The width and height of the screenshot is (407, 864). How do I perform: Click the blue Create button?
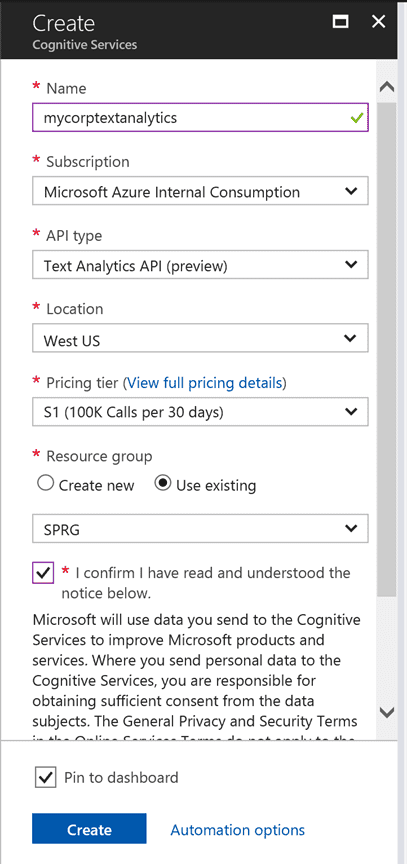tap(89, 829)
